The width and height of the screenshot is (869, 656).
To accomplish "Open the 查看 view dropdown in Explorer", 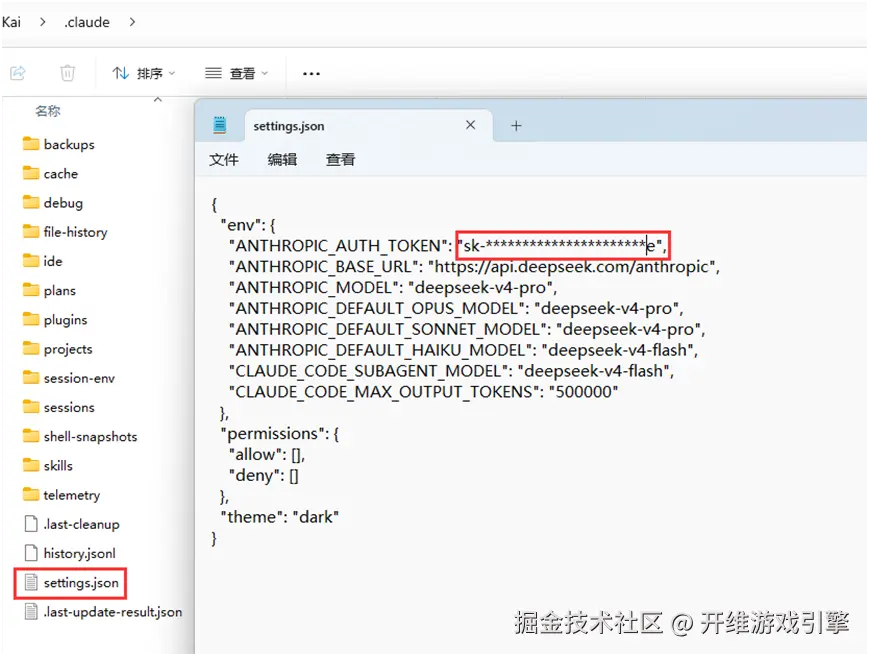I will tap(237, 73).
